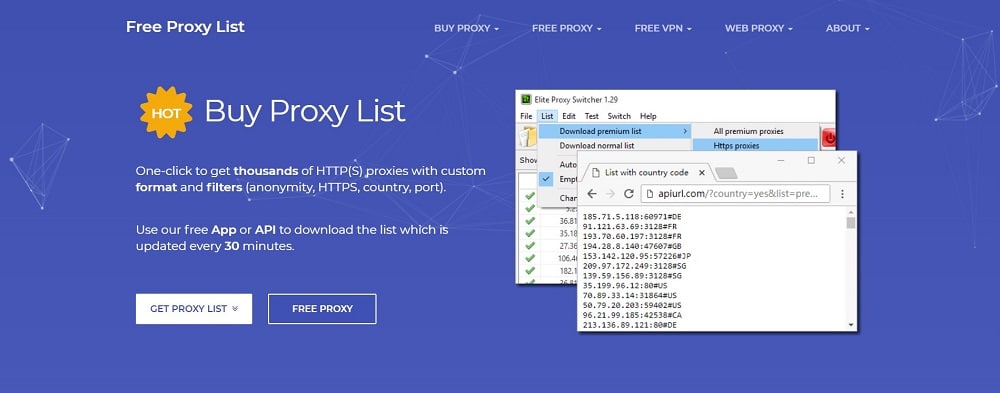Open the Edit menu in Elite Proxy Switcher
The width and height of the screenshot is (1000, 393).
(569, 116)
